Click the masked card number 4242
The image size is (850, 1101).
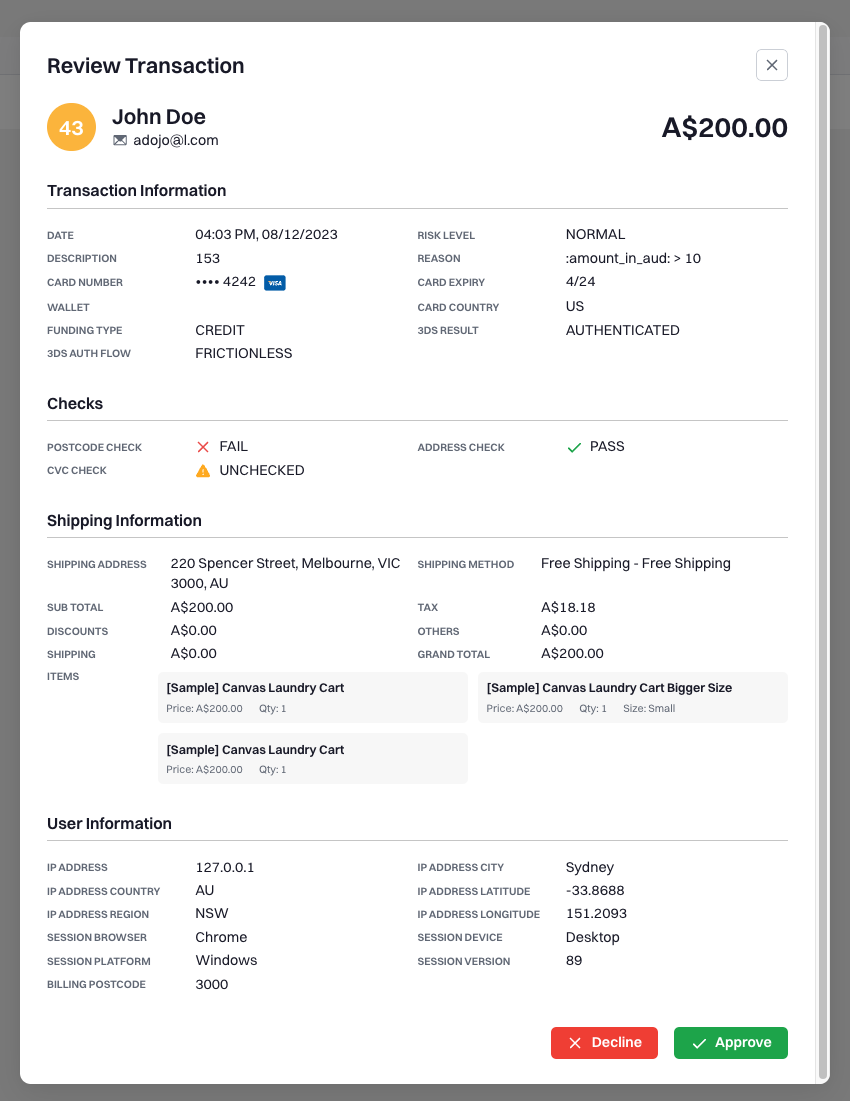tap(225, 282)
